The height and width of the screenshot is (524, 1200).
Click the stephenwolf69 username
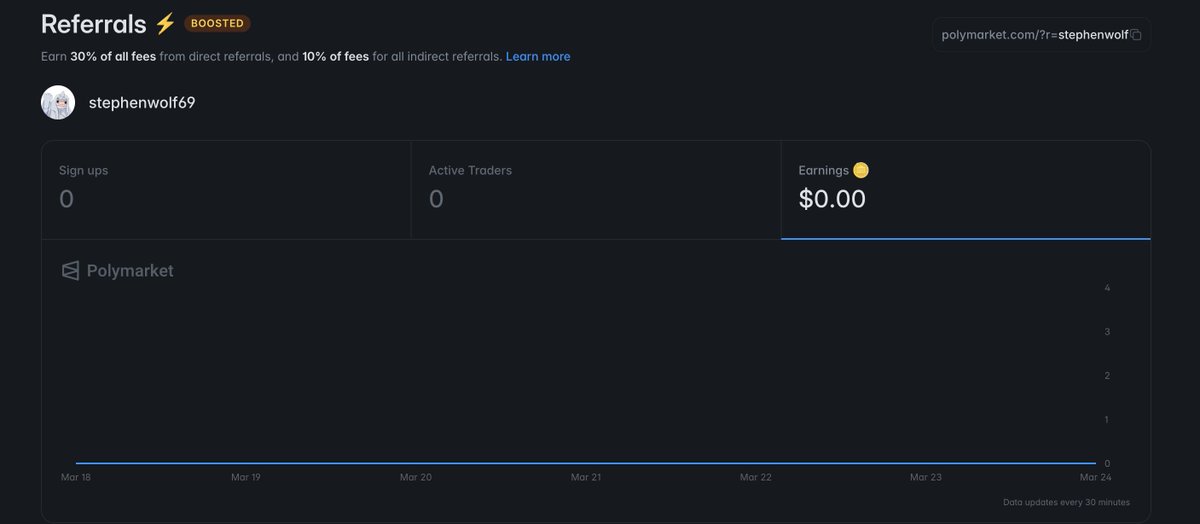[x=142, y=102]
